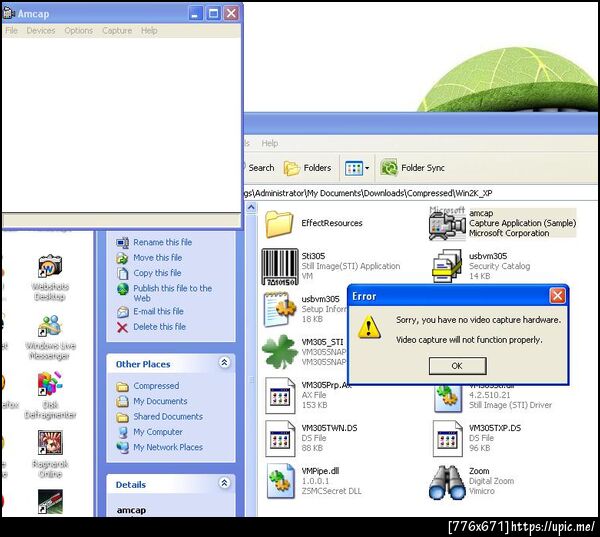Select the VM305_STI clover icon
The height and width of the screenshot is (537, 600).
click(280, 351)
